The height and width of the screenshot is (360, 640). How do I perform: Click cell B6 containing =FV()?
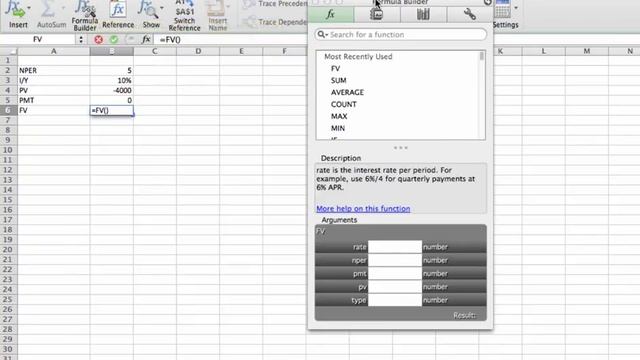pos(111,110)
